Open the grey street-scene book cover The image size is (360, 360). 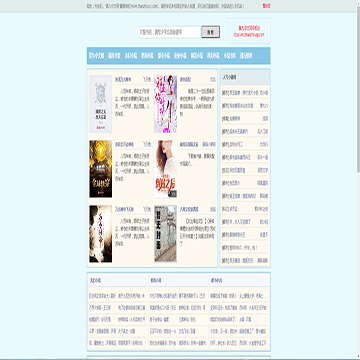point(165,234)
